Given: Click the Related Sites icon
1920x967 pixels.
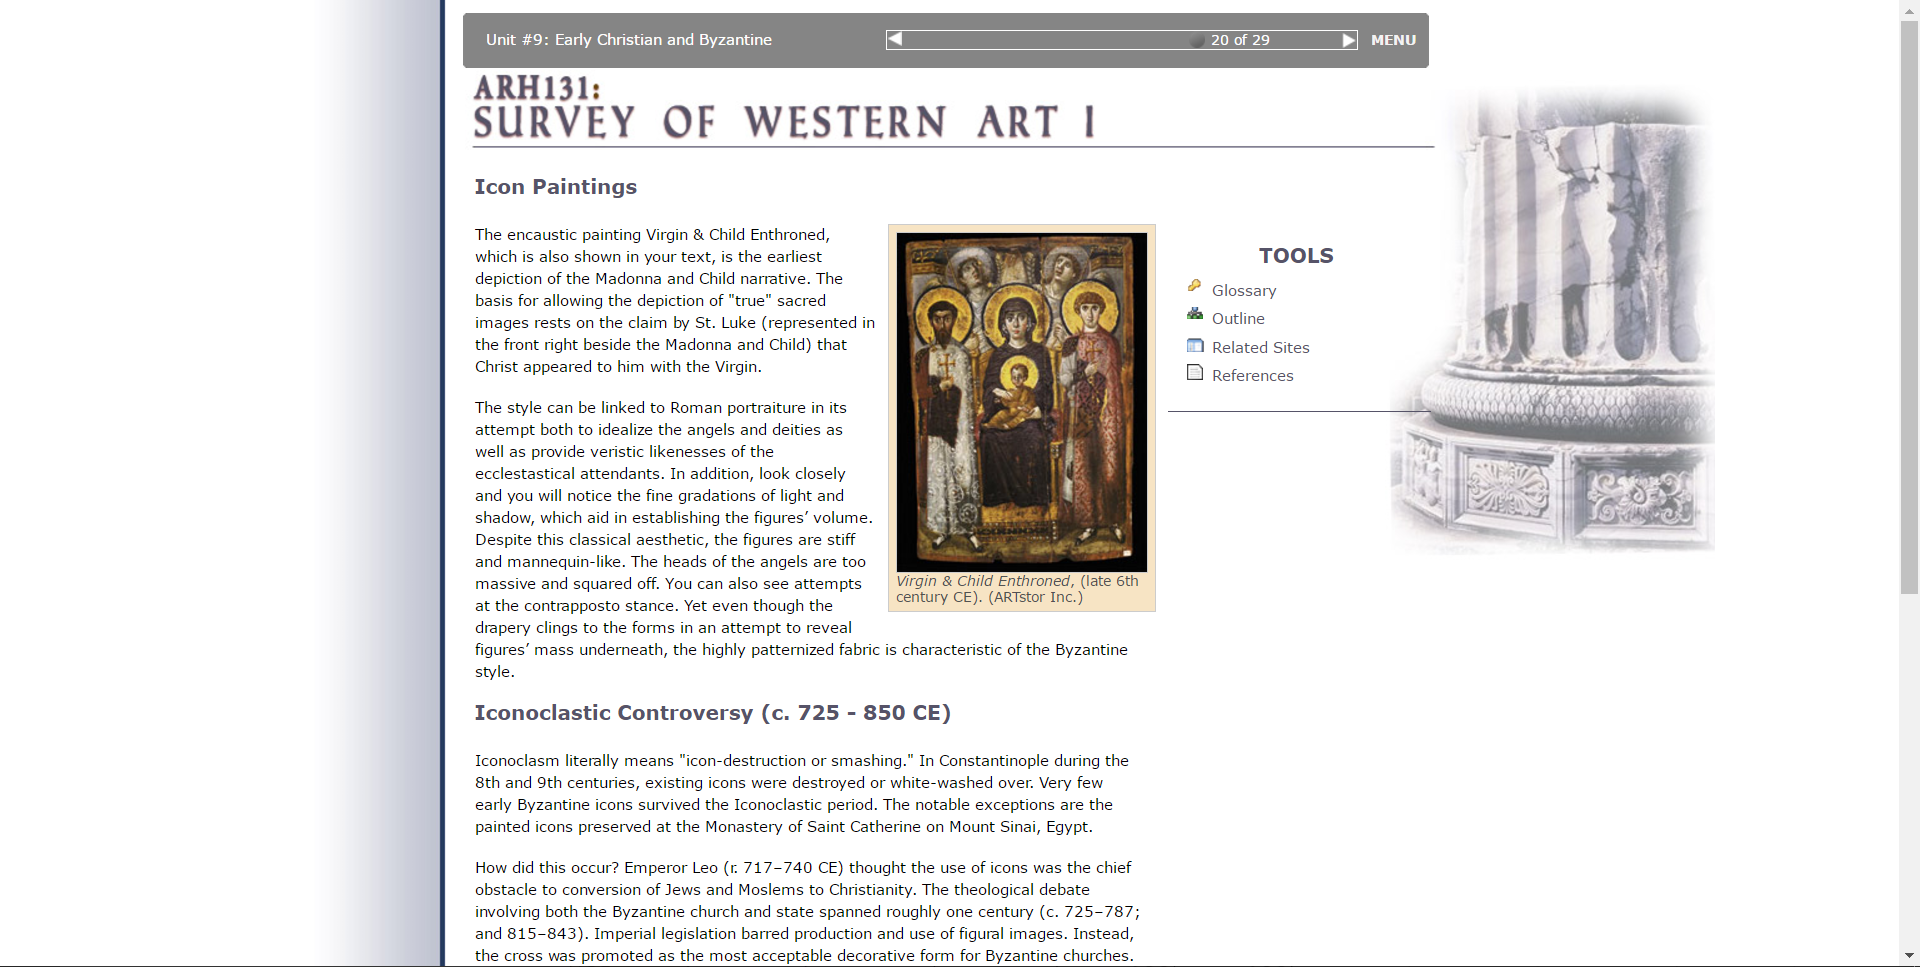Looking at the screenshot, I should click(1195, 345).
